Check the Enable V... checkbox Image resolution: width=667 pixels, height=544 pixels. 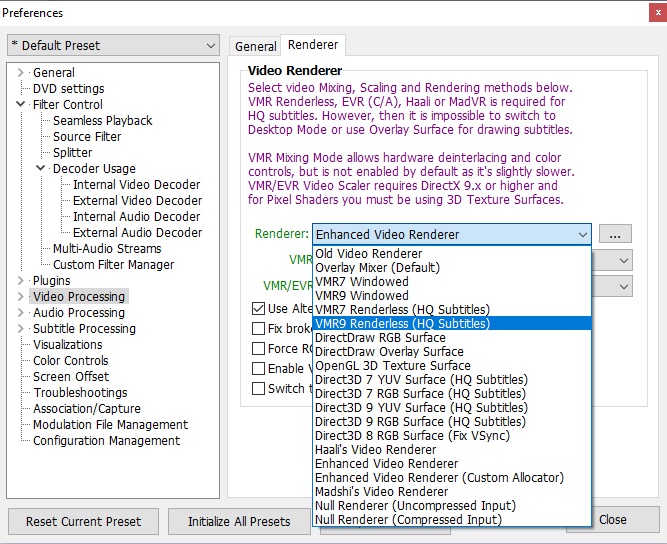click(258, 368)
